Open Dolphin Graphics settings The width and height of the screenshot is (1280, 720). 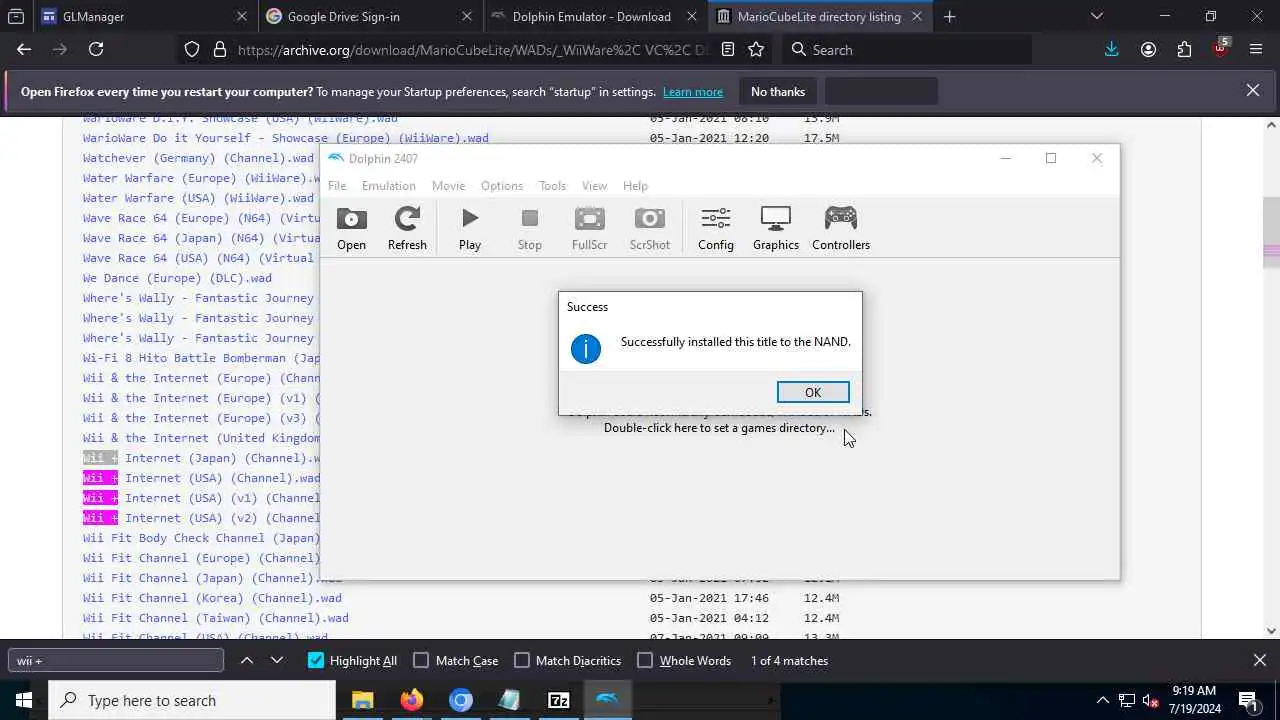coord(776,229)
